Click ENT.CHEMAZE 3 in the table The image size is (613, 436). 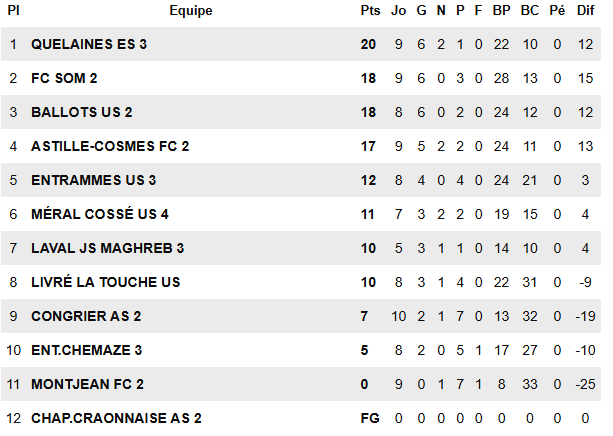86,350
